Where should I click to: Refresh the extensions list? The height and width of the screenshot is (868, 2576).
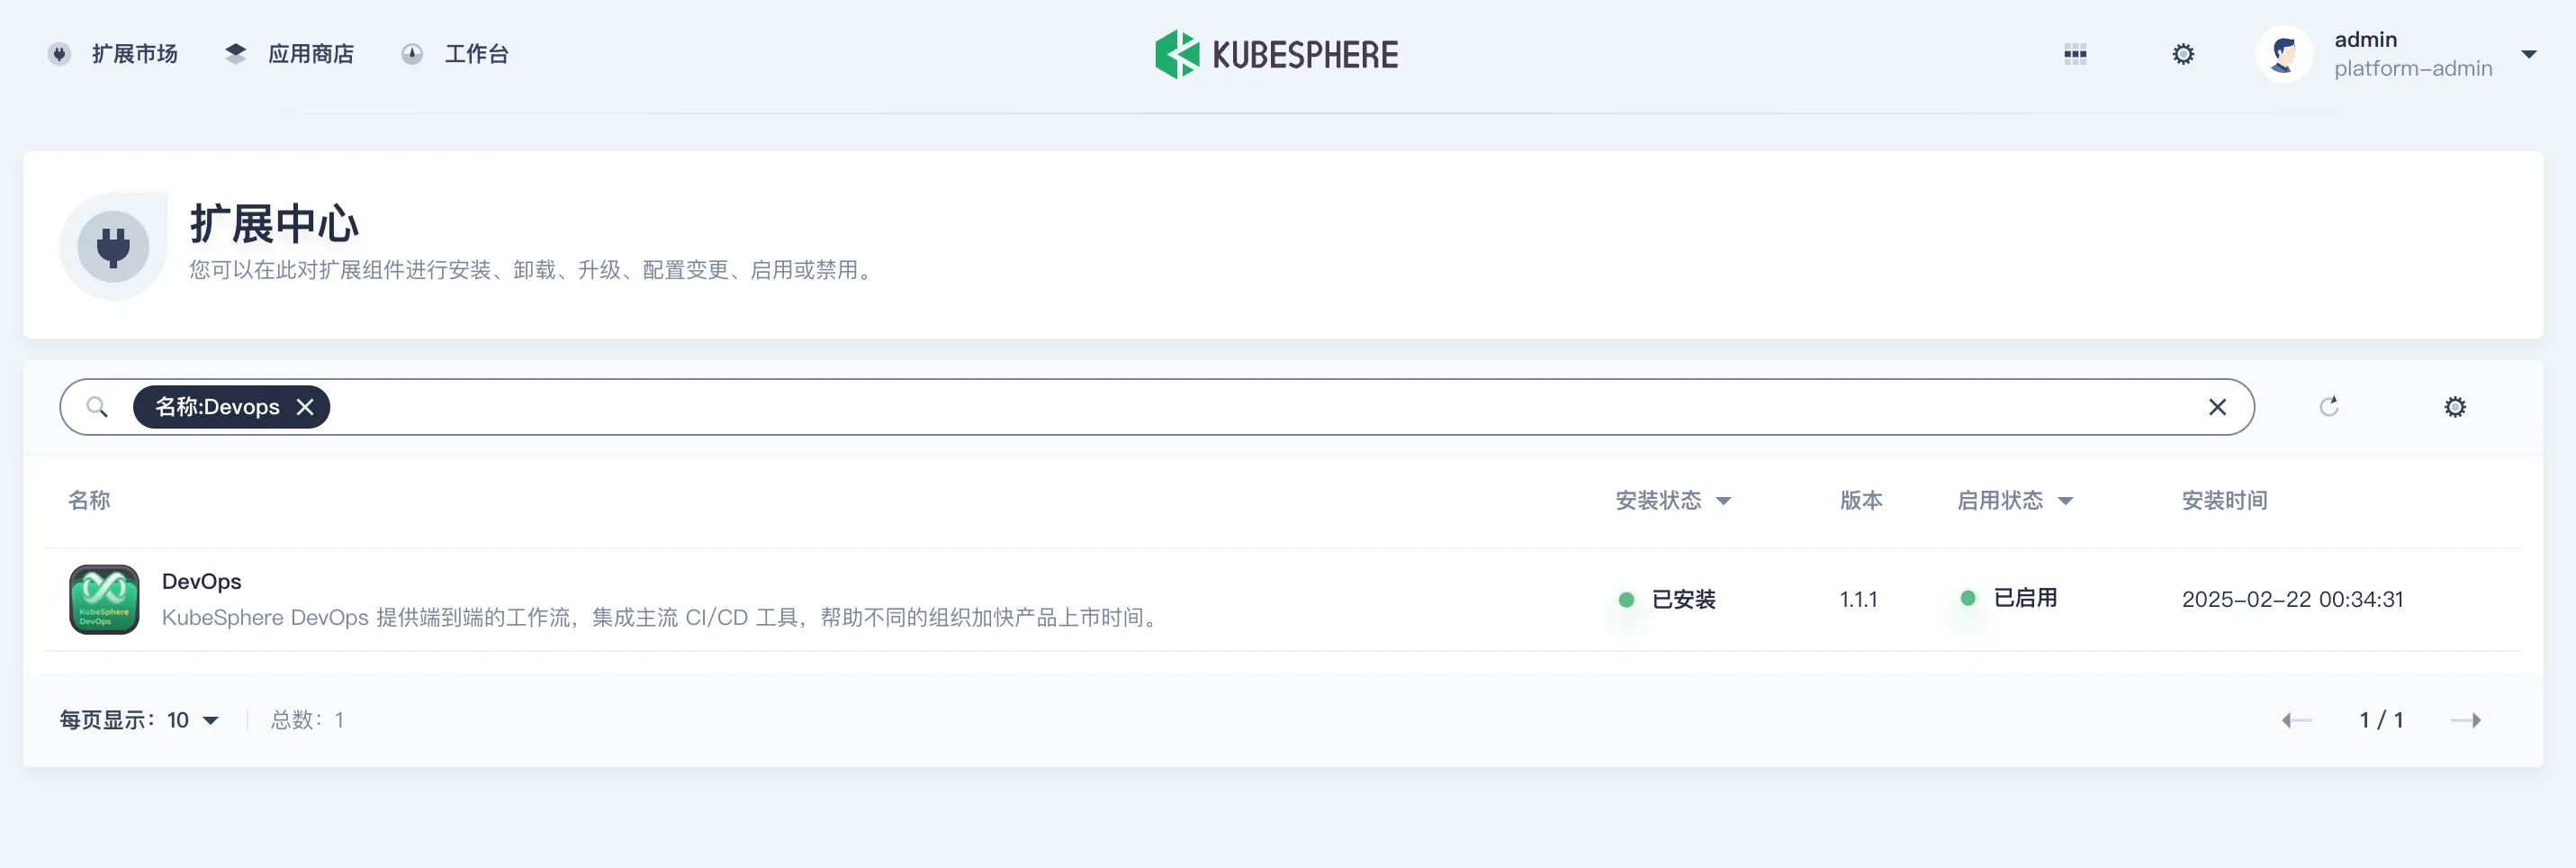click(x=2329, y=407)
